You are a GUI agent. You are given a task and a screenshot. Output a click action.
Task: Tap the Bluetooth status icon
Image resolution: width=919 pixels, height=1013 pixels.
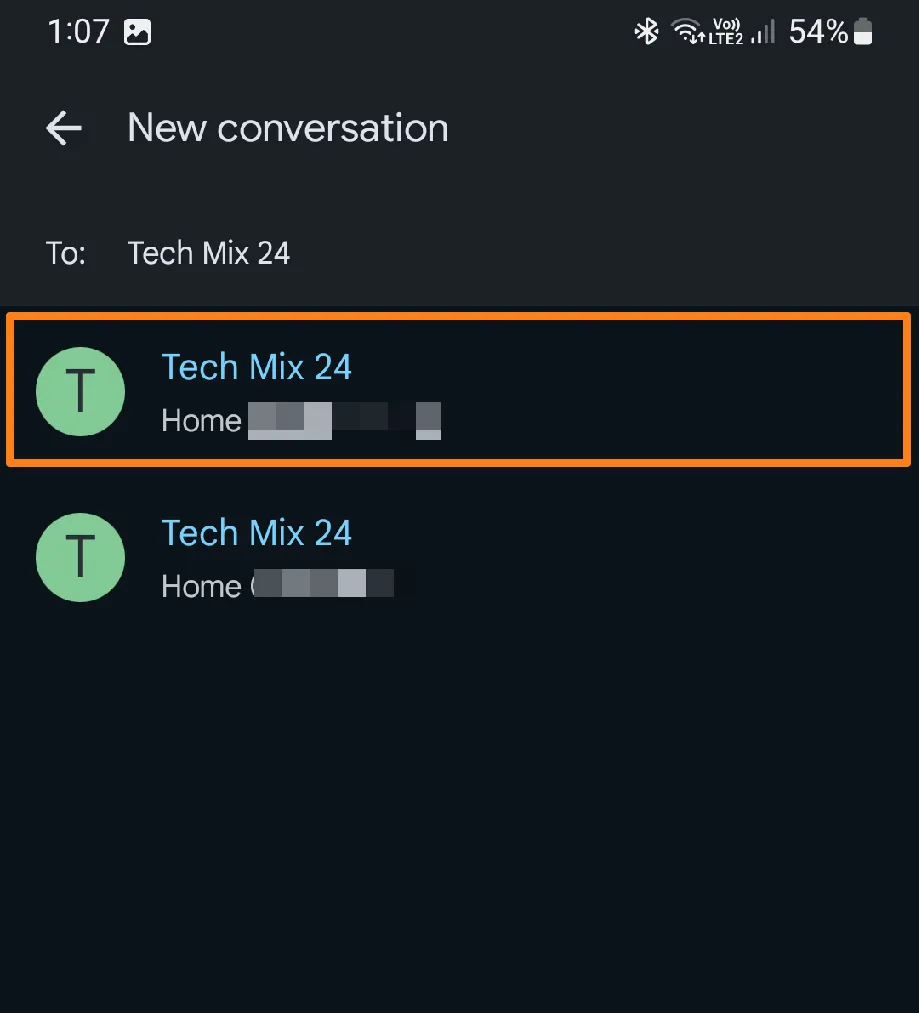646,32
